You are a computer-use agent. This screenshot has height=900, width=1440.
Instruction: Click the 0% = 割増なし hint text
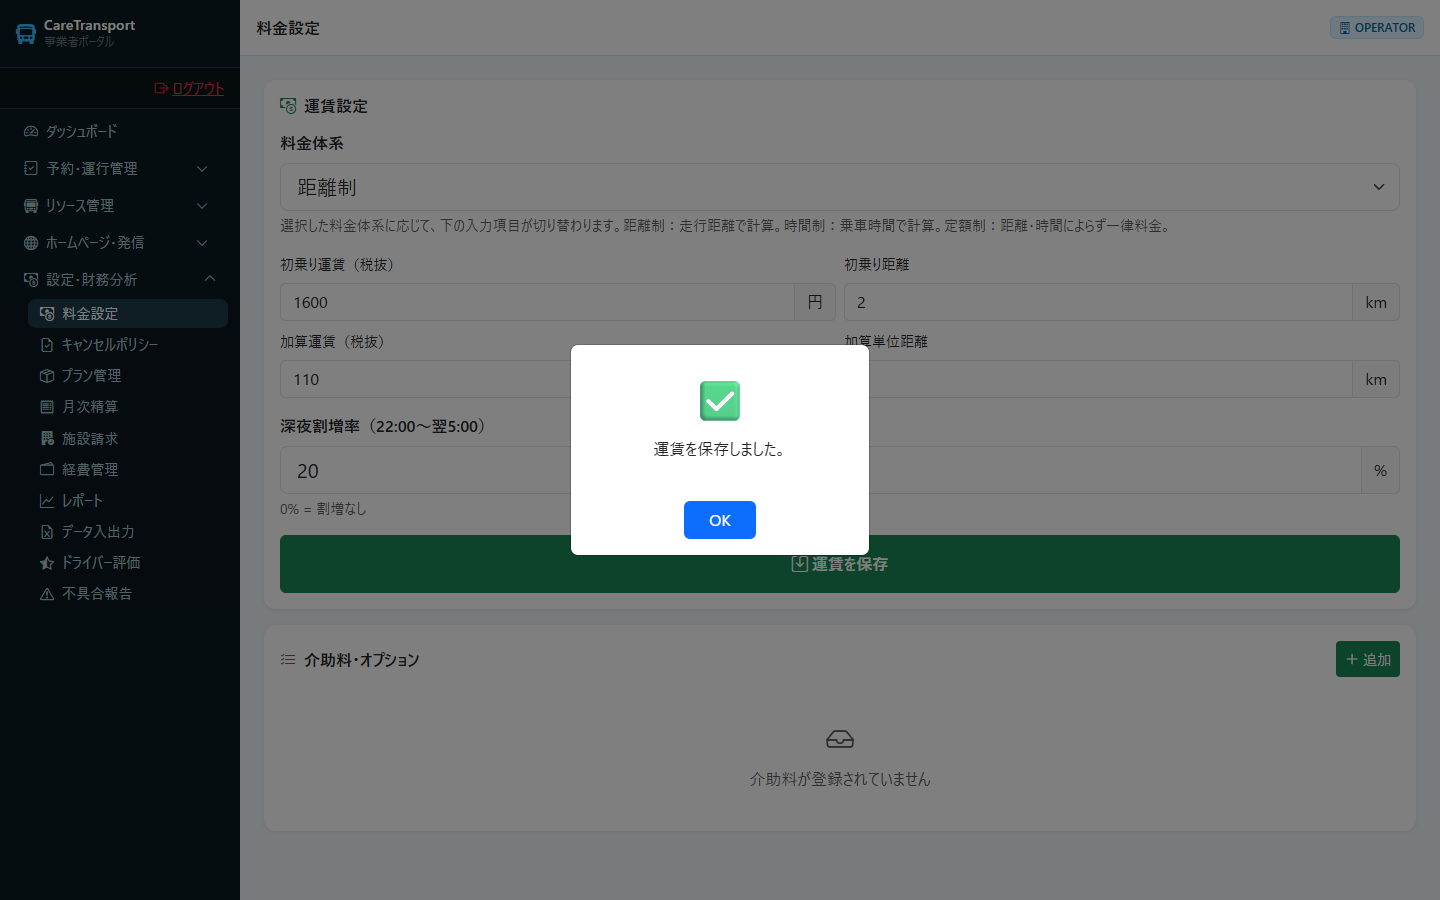tap(323, 509)
